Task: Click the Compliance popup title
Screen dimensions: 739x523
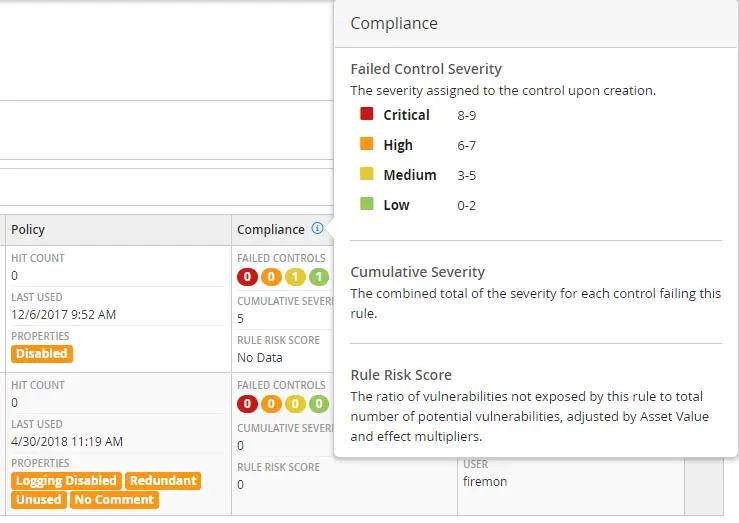Action: 394,24
